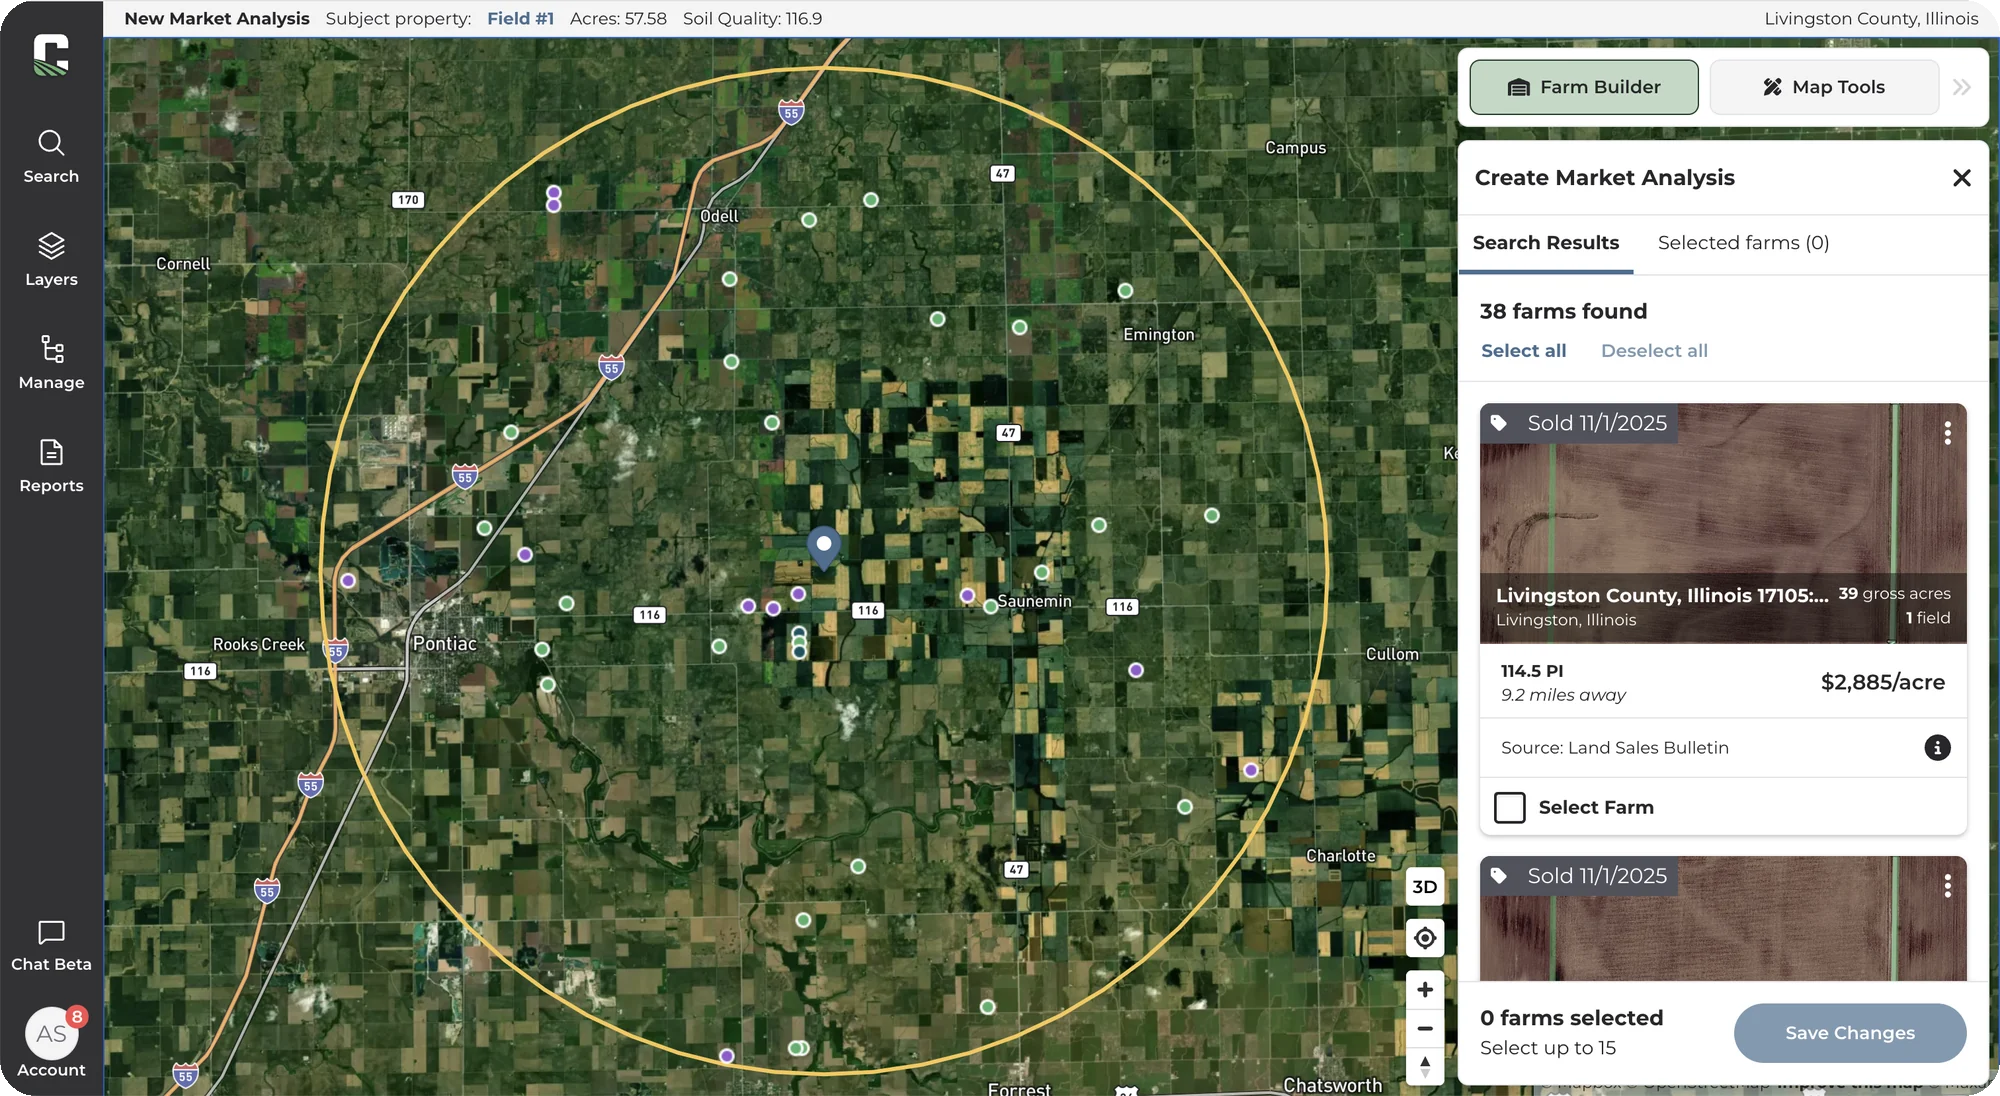Center map with the locate target icon
This screenshot has height=1096, width=2000.
click(x=1425, y=938)
